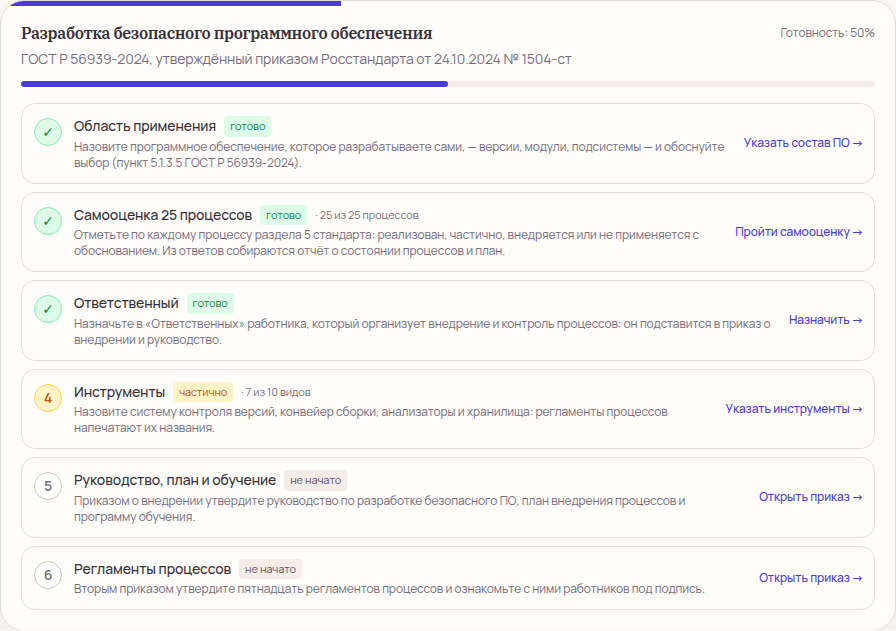Open the Пройти самооценку link
This screenshot has width=896, height=631.
(x=798, y=232)
